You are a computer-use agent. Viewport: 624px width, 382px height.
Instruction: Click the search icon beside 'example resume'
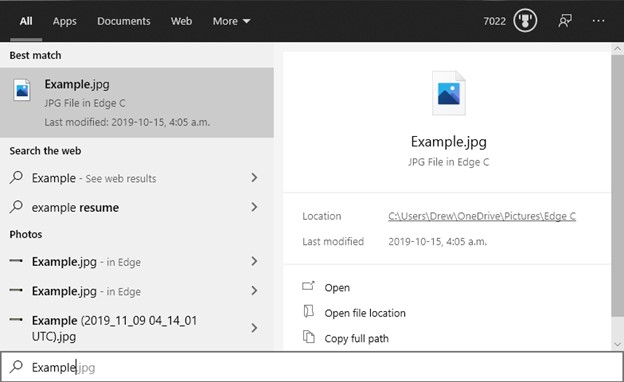(x=16, y=207)
